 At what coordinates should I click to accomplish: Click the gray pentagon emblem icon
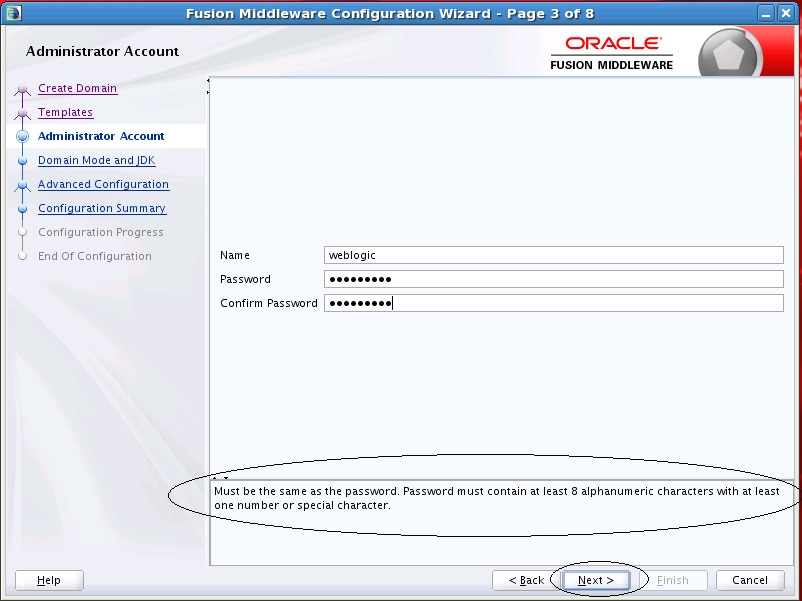tap(728, 54)
